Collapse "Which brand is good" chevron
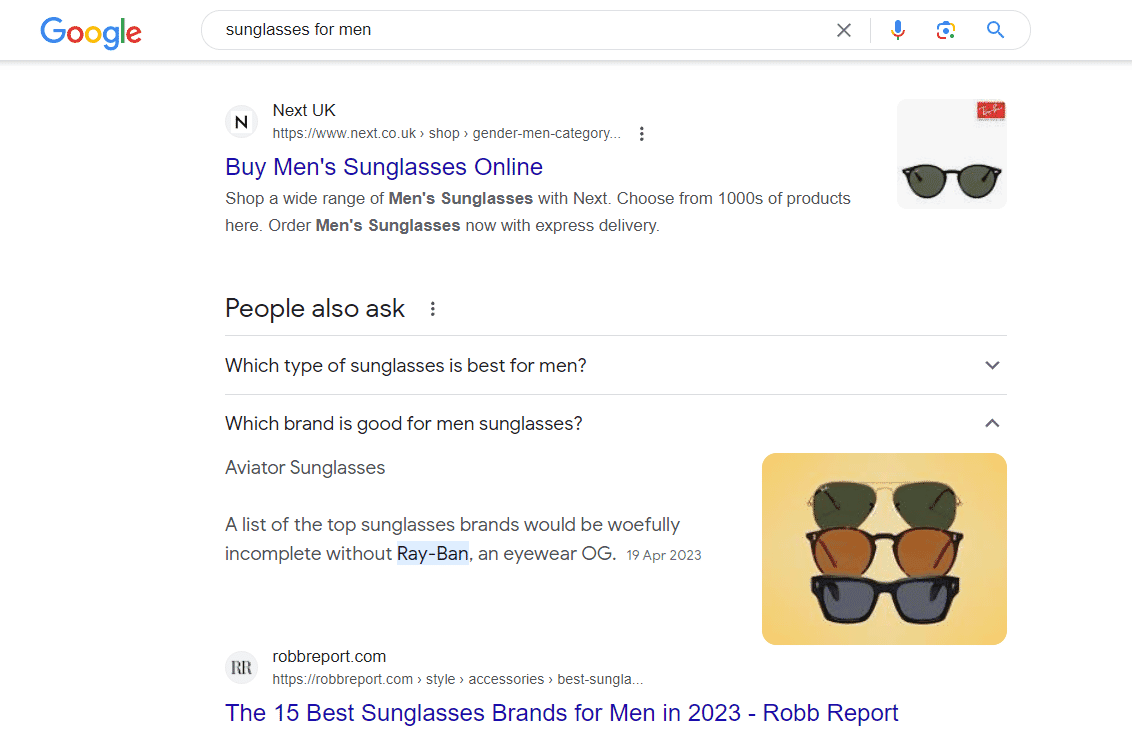This screenshot has width=1132, height=744. 992,424
